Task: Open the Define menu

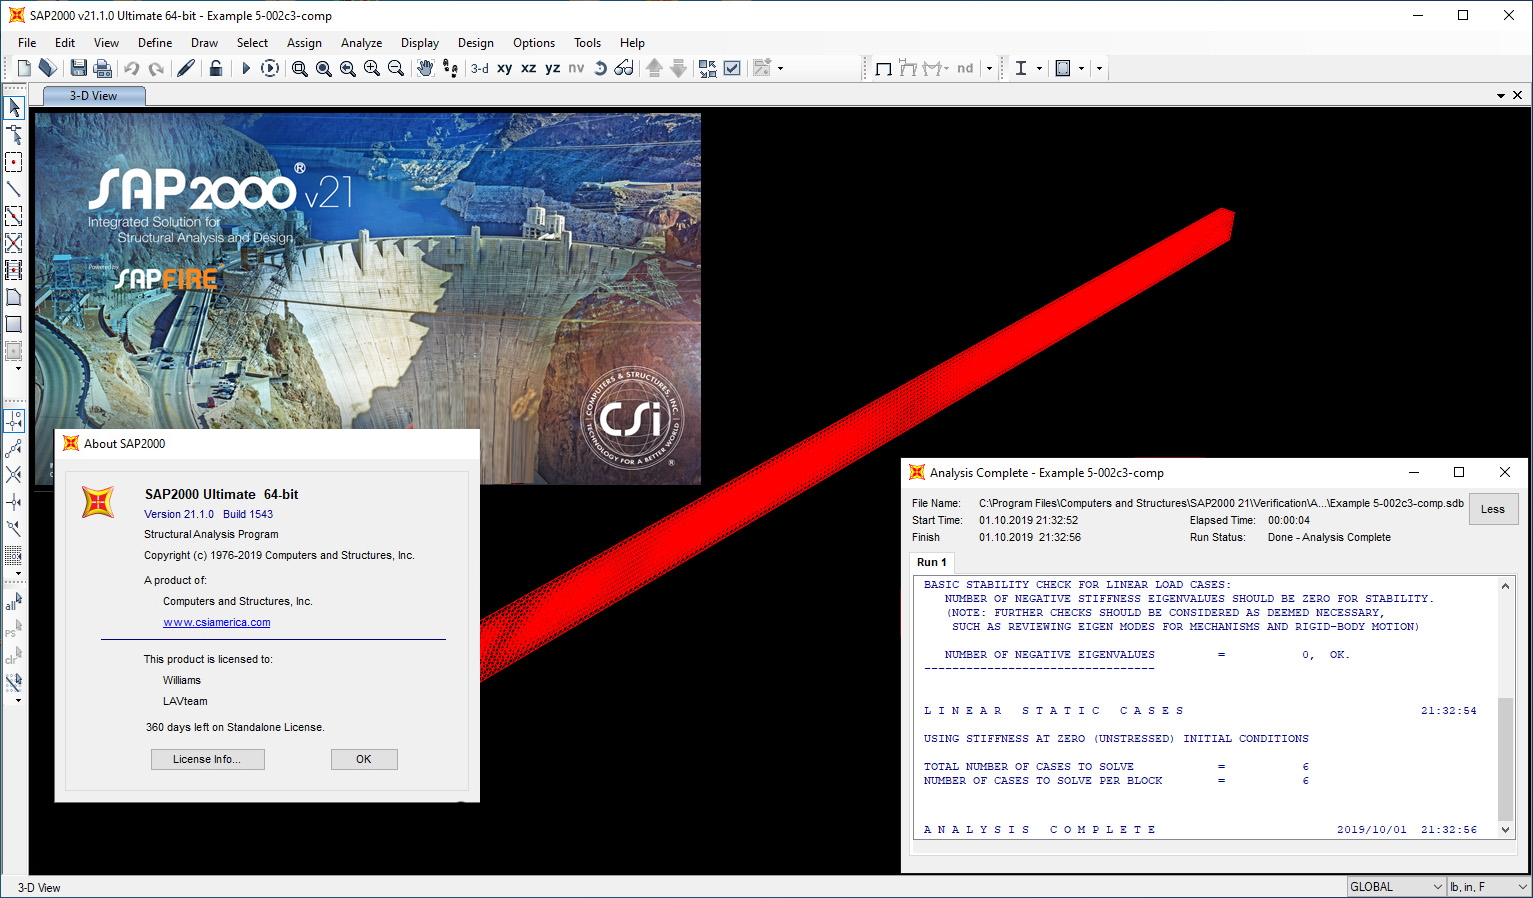Action: [x=155, y=43]
